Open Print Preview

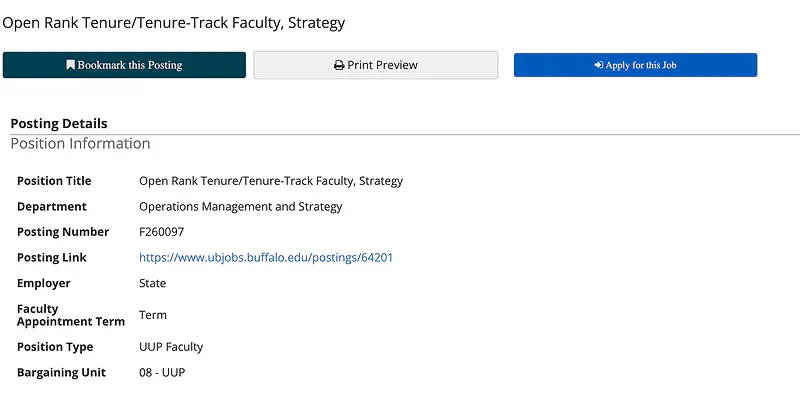pyautogui.click(x=376, y=65)
